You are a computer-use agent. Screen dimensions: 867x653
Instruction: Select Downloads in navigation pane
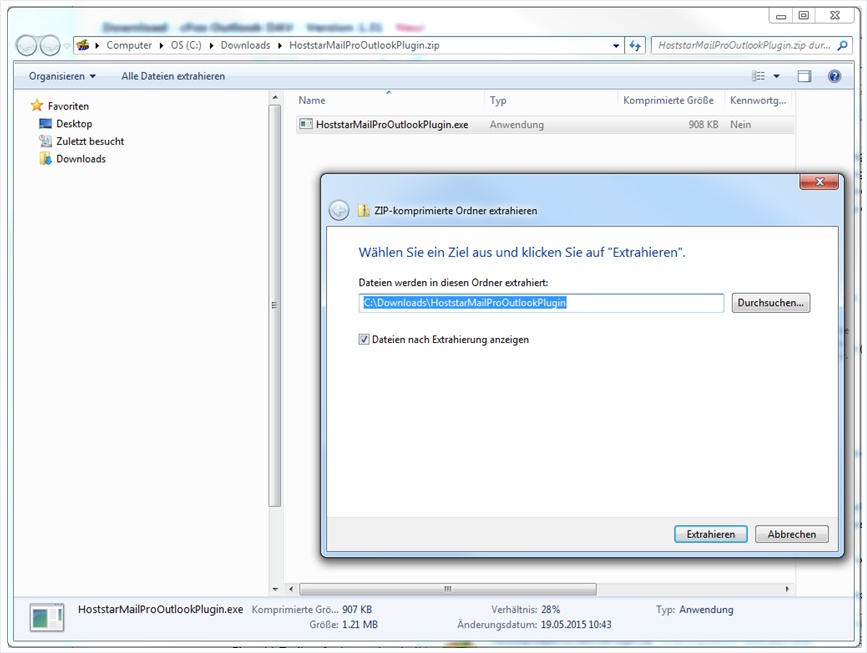tap(81, 159)
